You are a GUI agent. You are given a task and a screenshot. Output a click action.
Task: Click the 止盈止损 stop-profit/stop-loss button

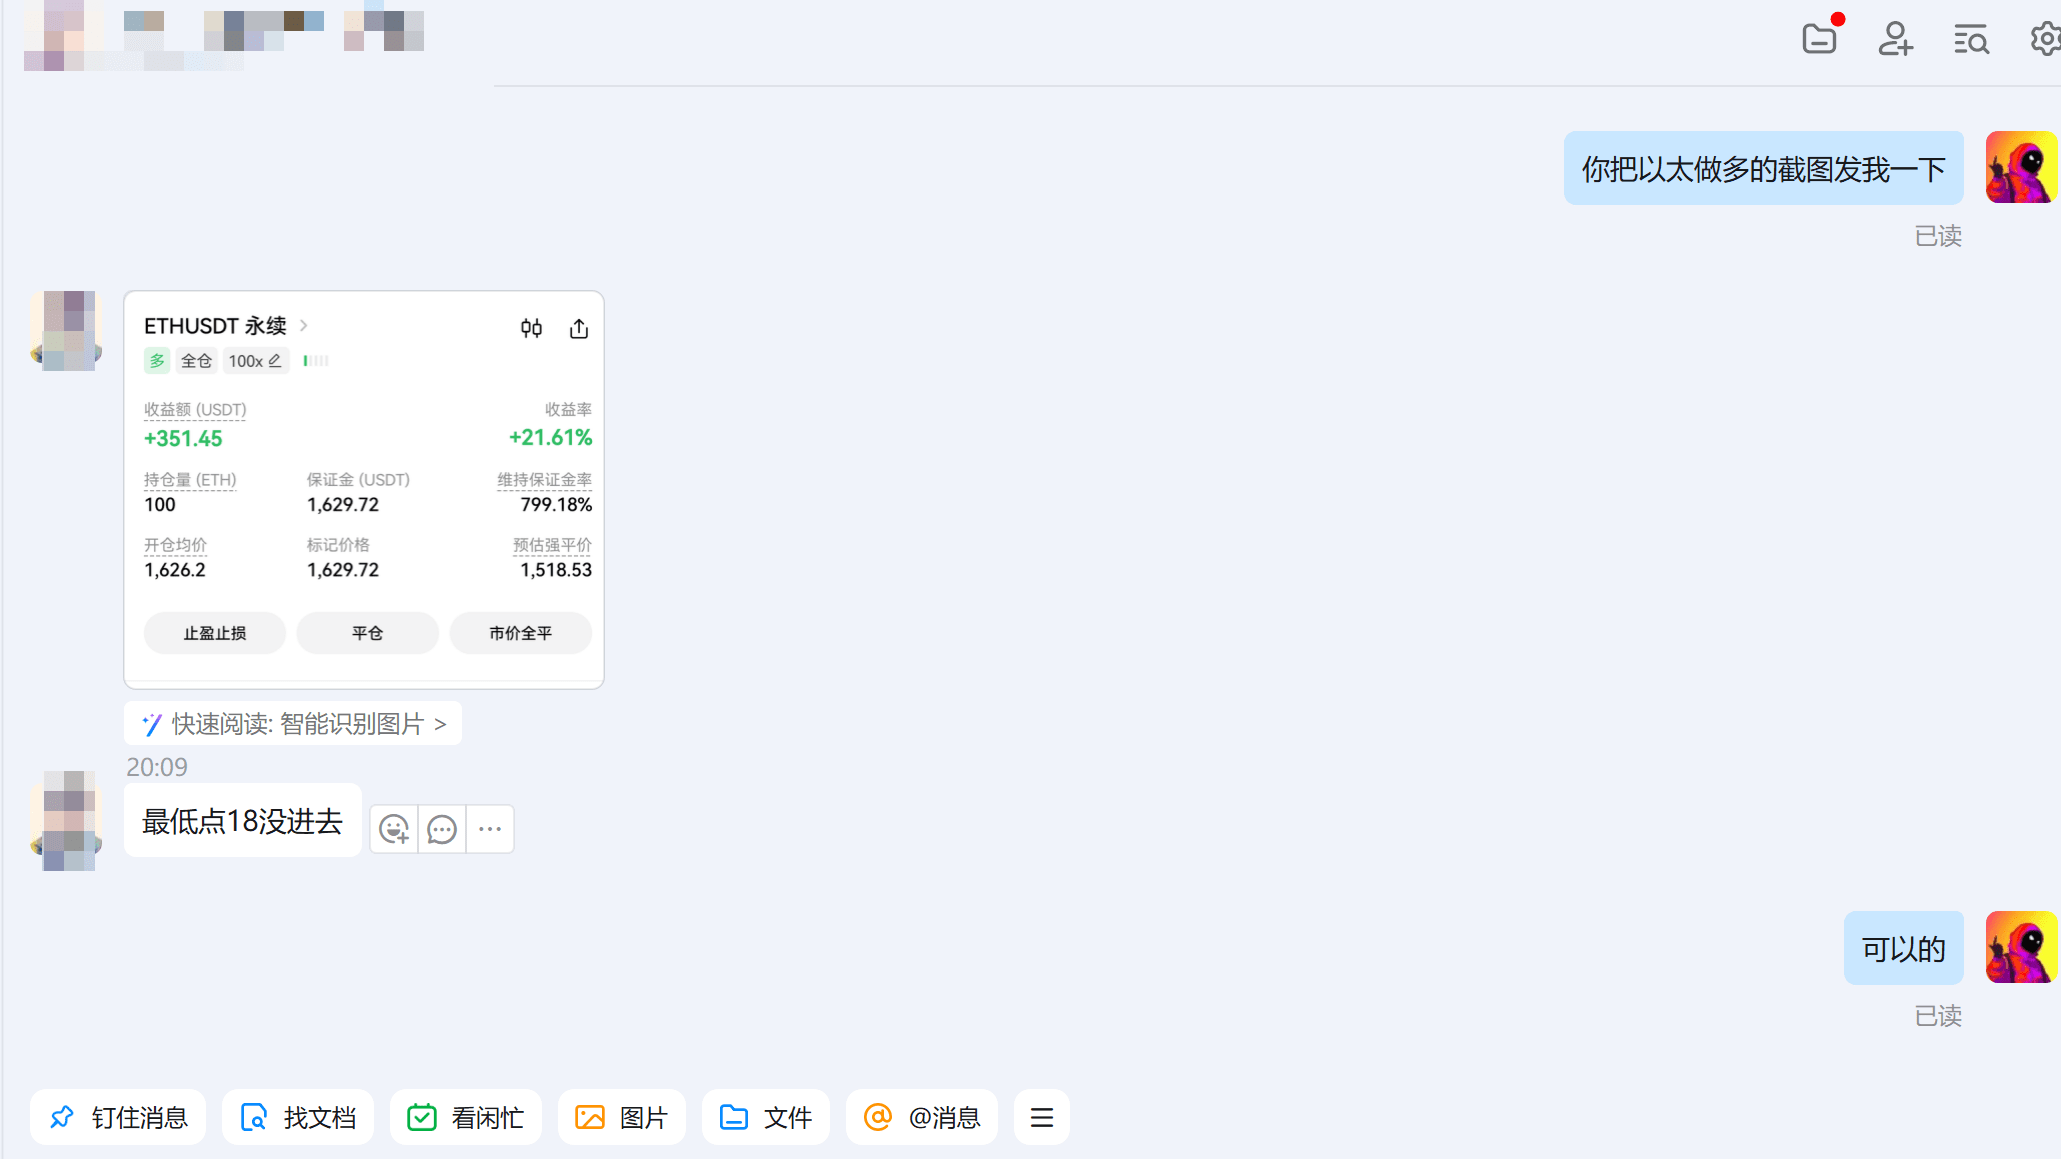pyautogui.click(x=214, y=632)
